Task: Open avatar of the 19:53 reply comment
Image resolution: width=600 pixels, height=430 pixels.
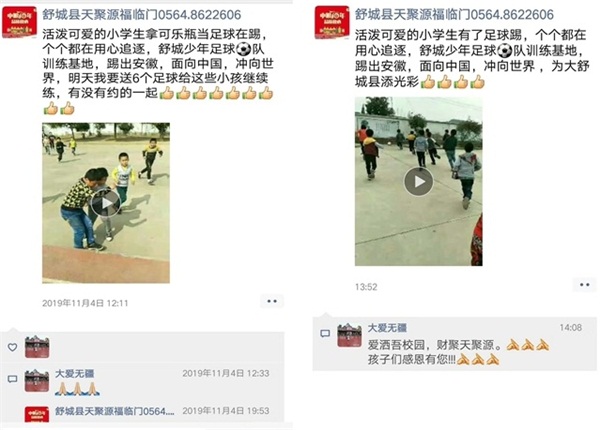Action: [x=37, y=414]
